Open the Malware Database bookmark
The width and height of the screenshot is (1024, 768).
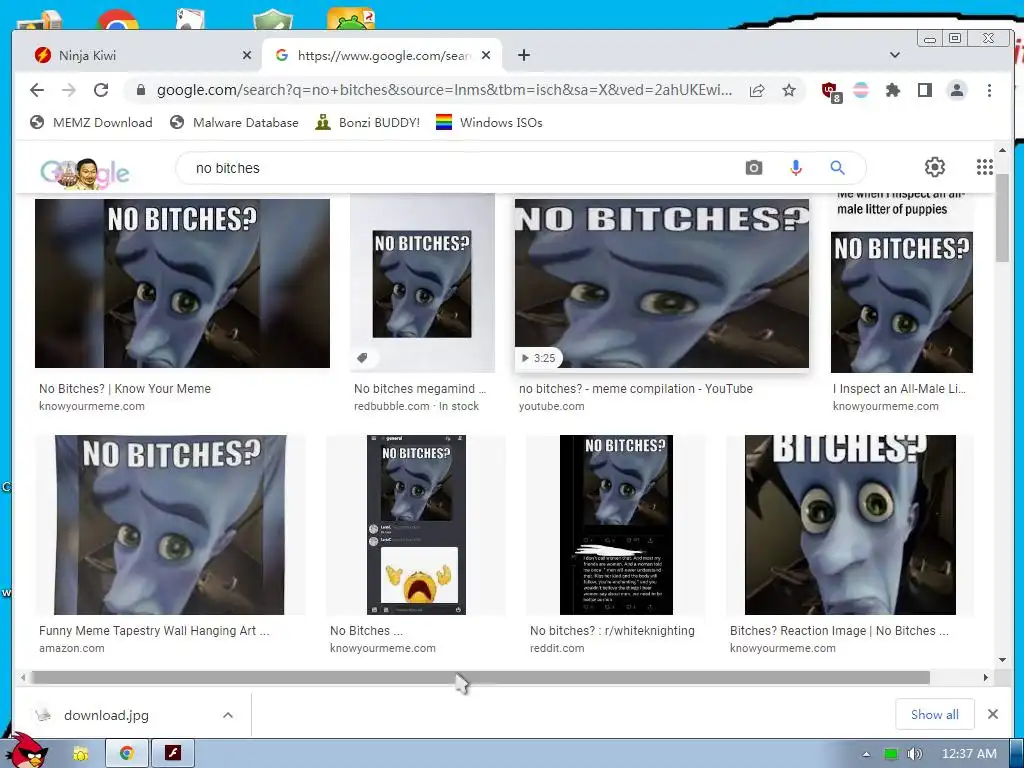pos(234,123)
